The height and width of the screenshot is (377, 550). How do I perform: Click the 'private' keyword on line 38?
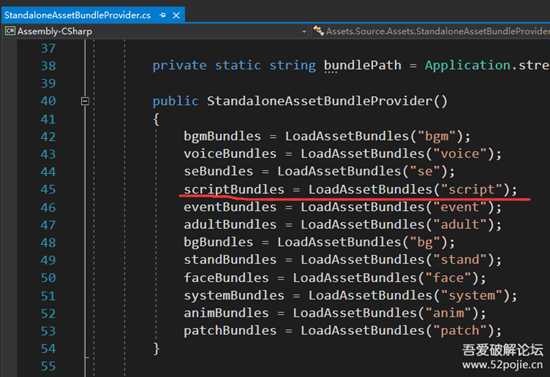(x=180, y=66)
